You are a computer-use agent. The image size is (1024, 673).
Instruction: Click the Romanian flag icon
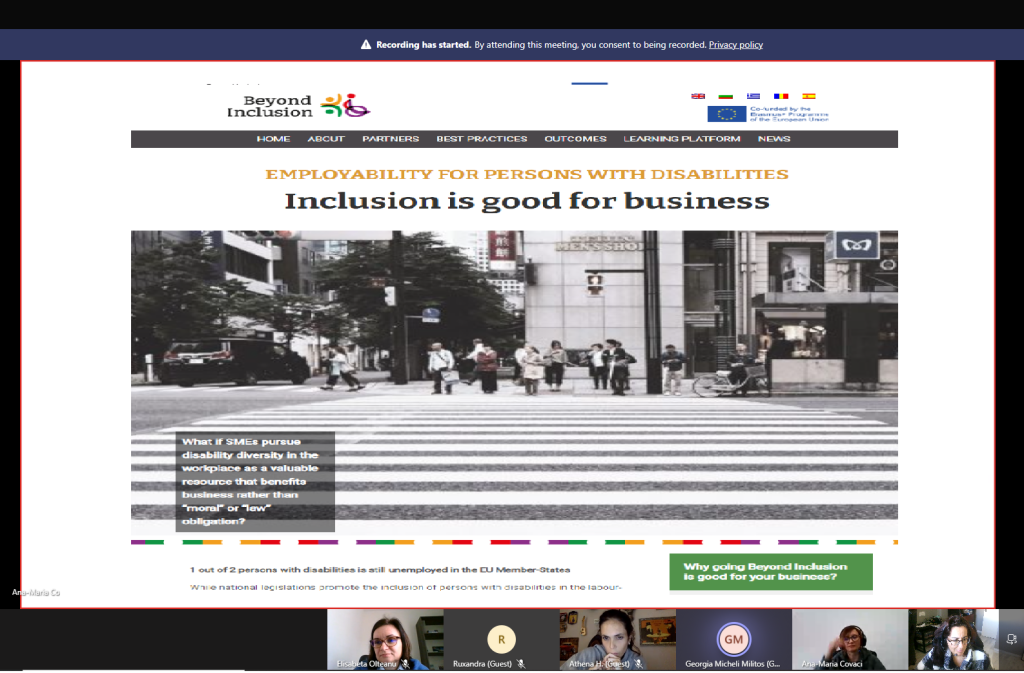tap(781, 96)
